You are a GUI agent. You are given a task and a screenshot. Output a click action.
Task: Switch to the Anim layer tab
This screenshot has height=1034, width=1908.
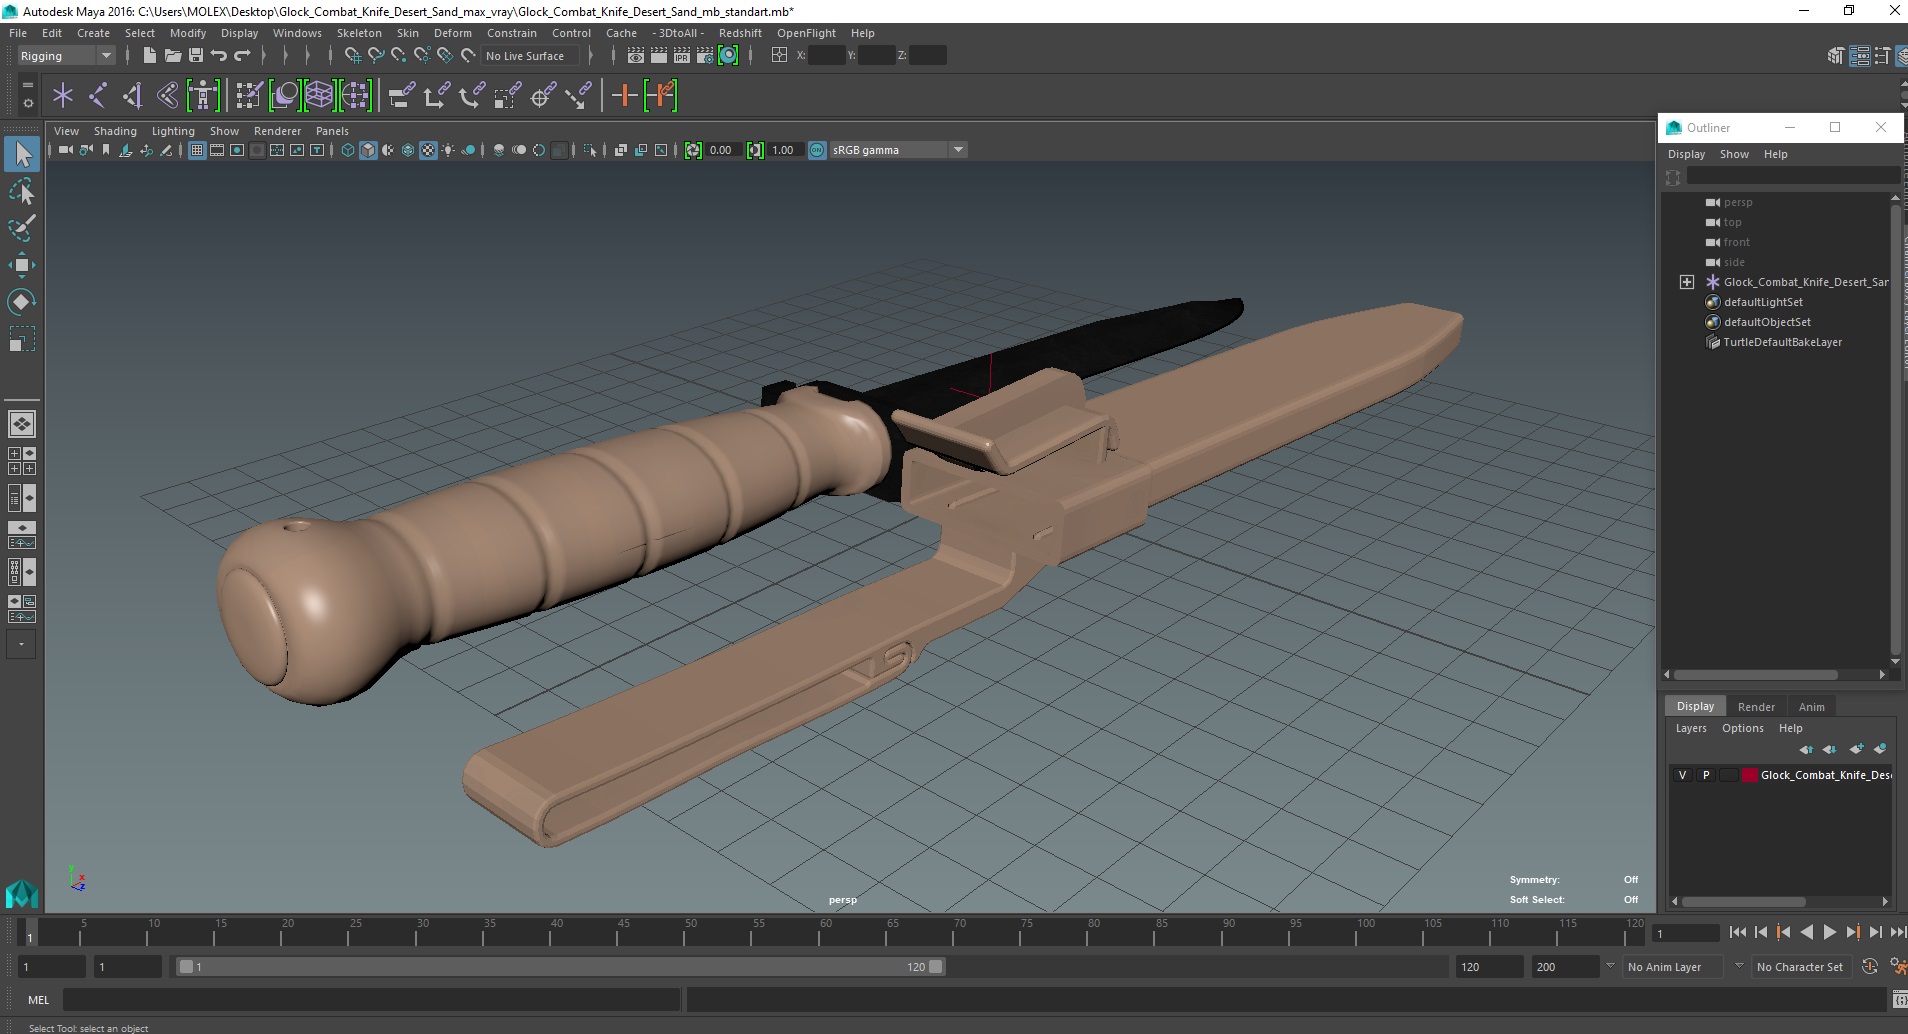(x=1811, y=706)
